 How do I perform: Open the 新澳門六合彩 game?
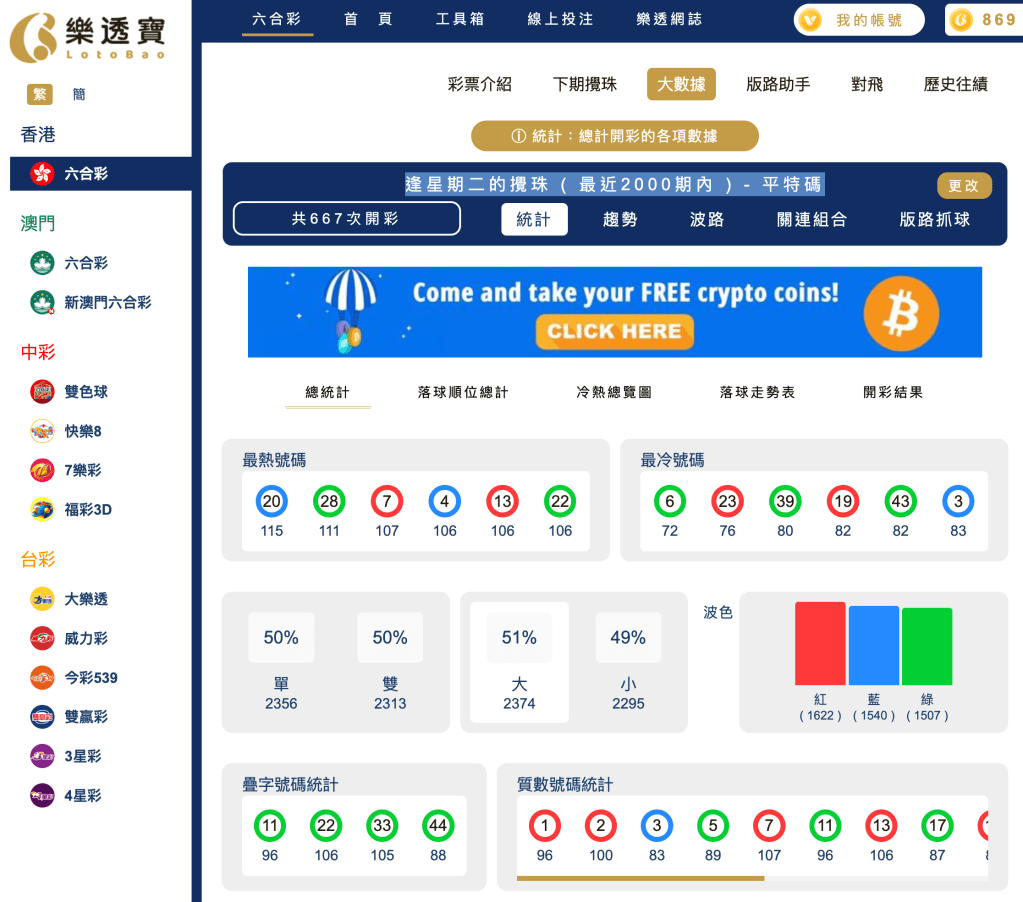point(106,302)
